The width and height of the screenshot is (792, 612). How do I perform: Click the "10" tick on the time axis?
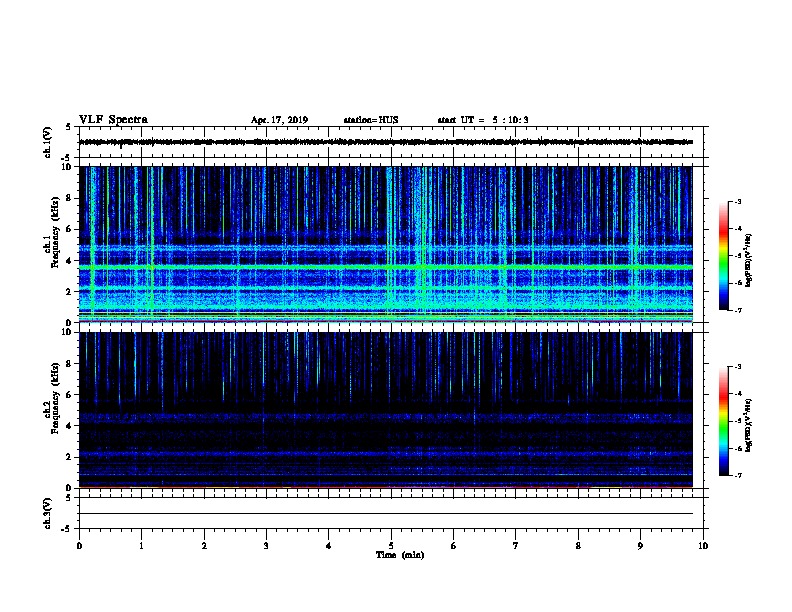click(703, 546)
